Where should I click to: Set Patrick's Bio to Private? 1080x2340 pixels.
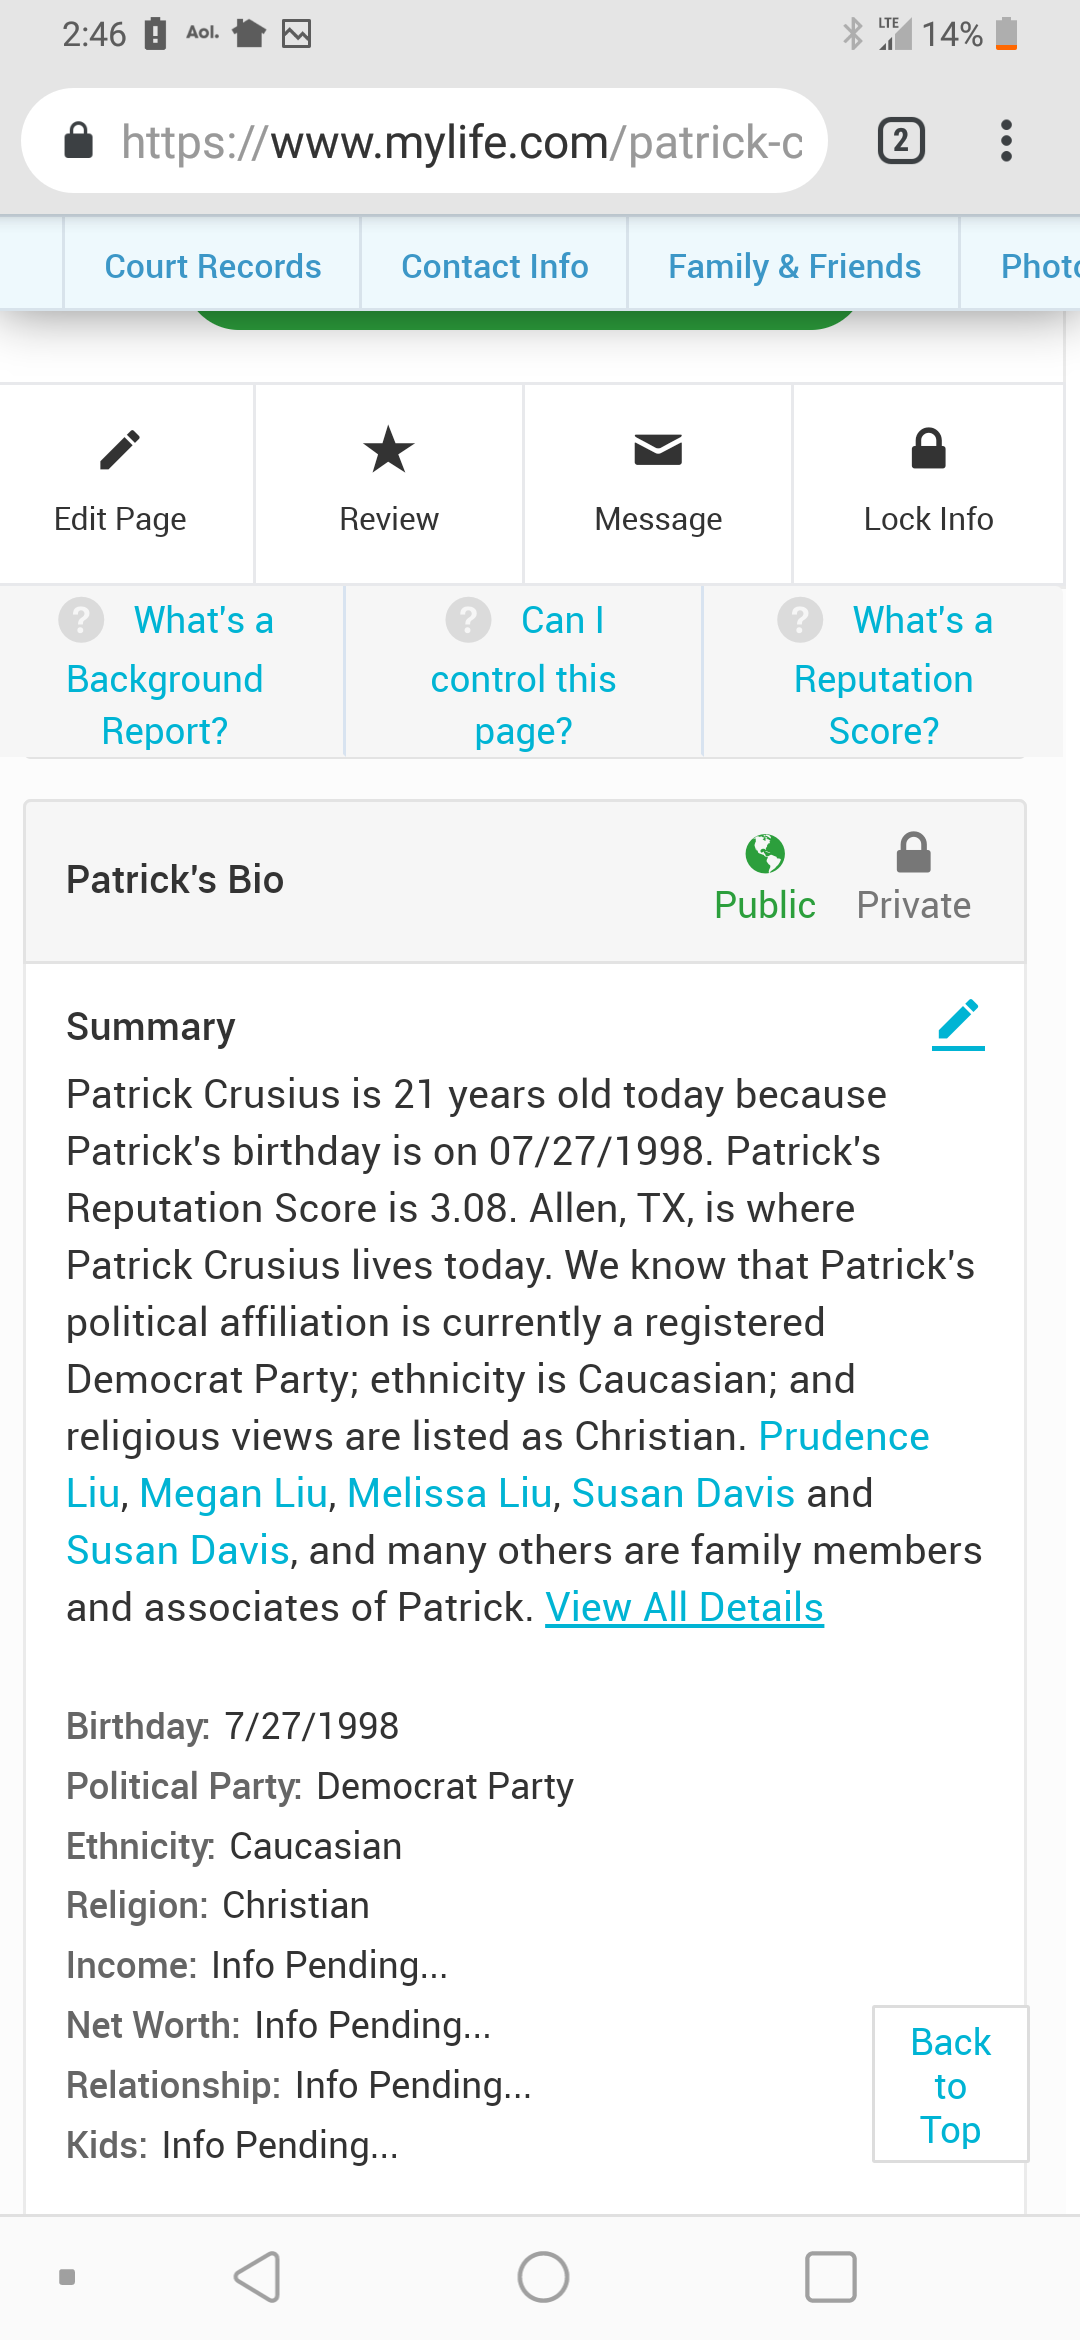[x=913, y=878]
